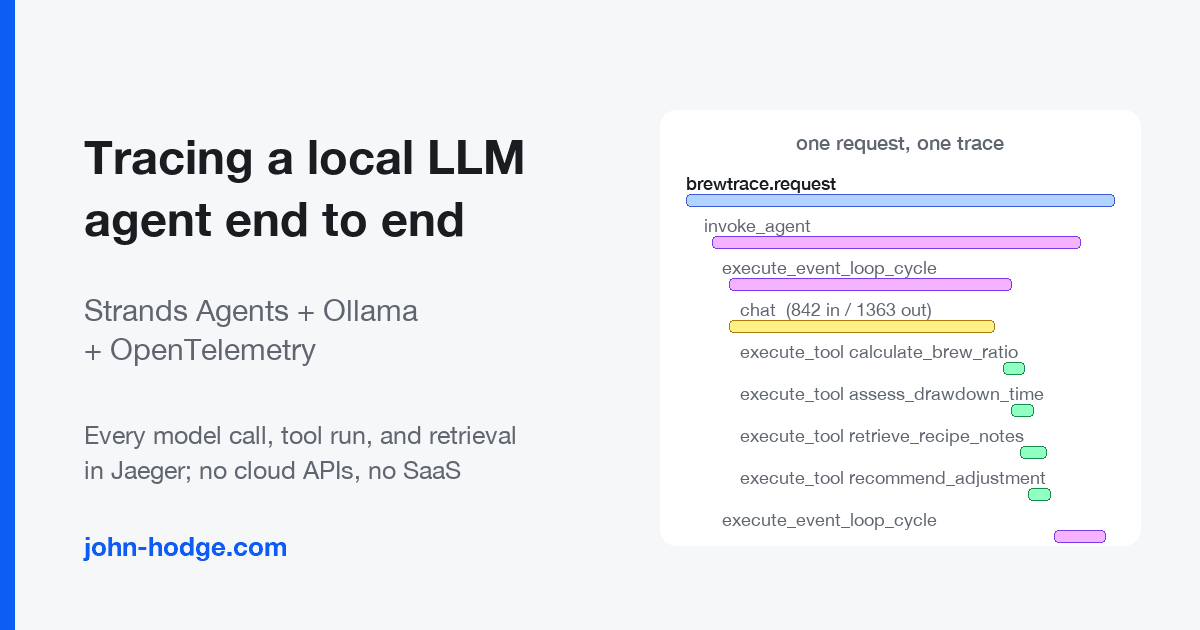
Task: Select the execute_tool assess_drawdown_time label
Action: [x=892, y=394]
